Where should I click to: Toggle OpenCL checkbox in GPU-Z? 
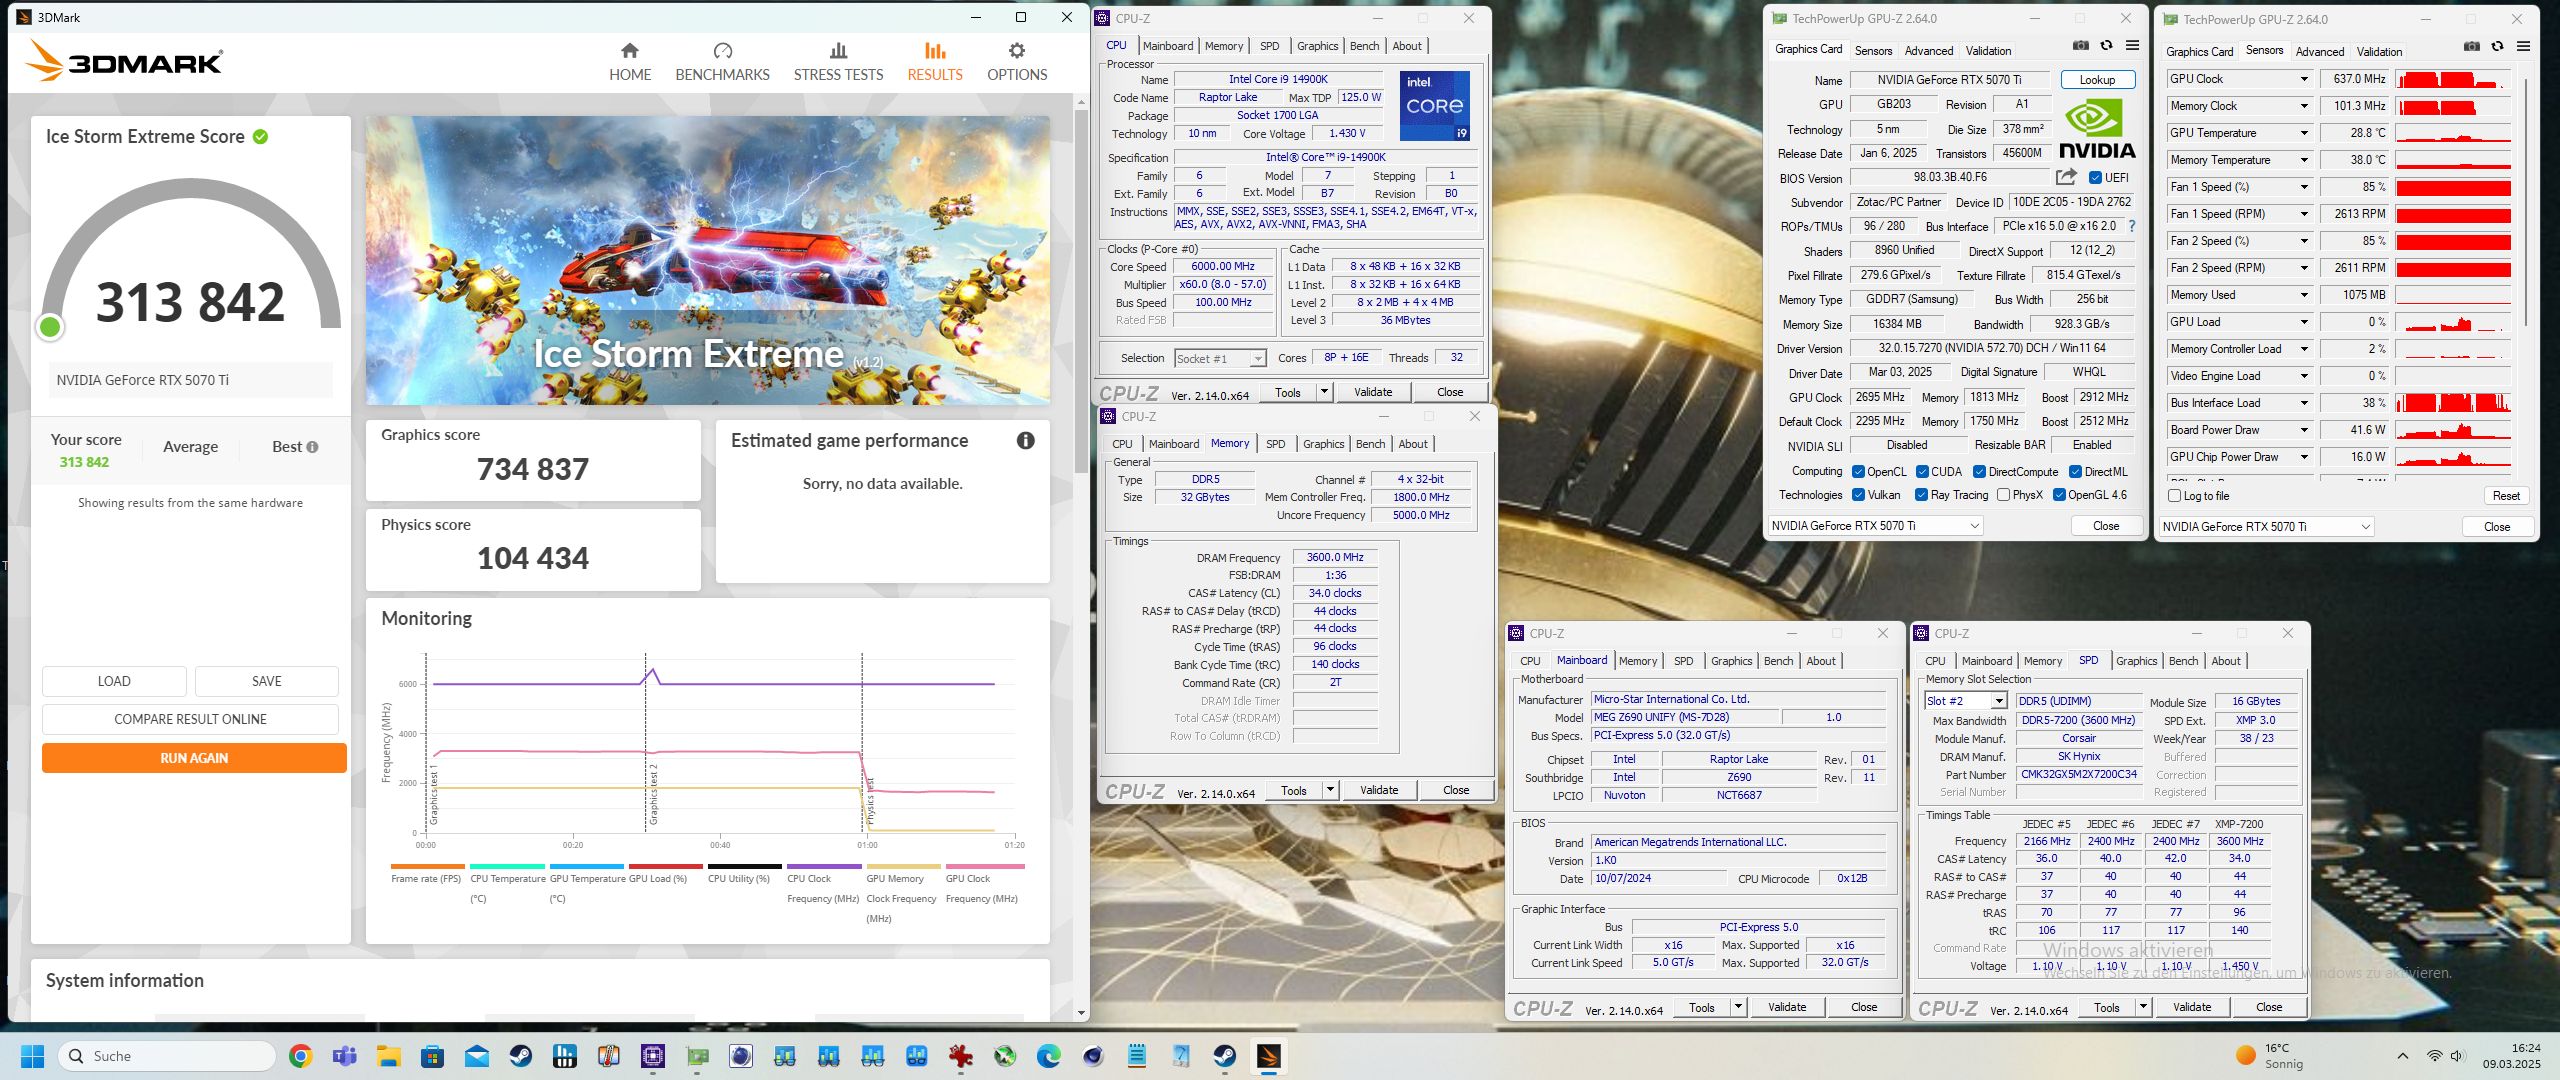(x=1858, y=472)
